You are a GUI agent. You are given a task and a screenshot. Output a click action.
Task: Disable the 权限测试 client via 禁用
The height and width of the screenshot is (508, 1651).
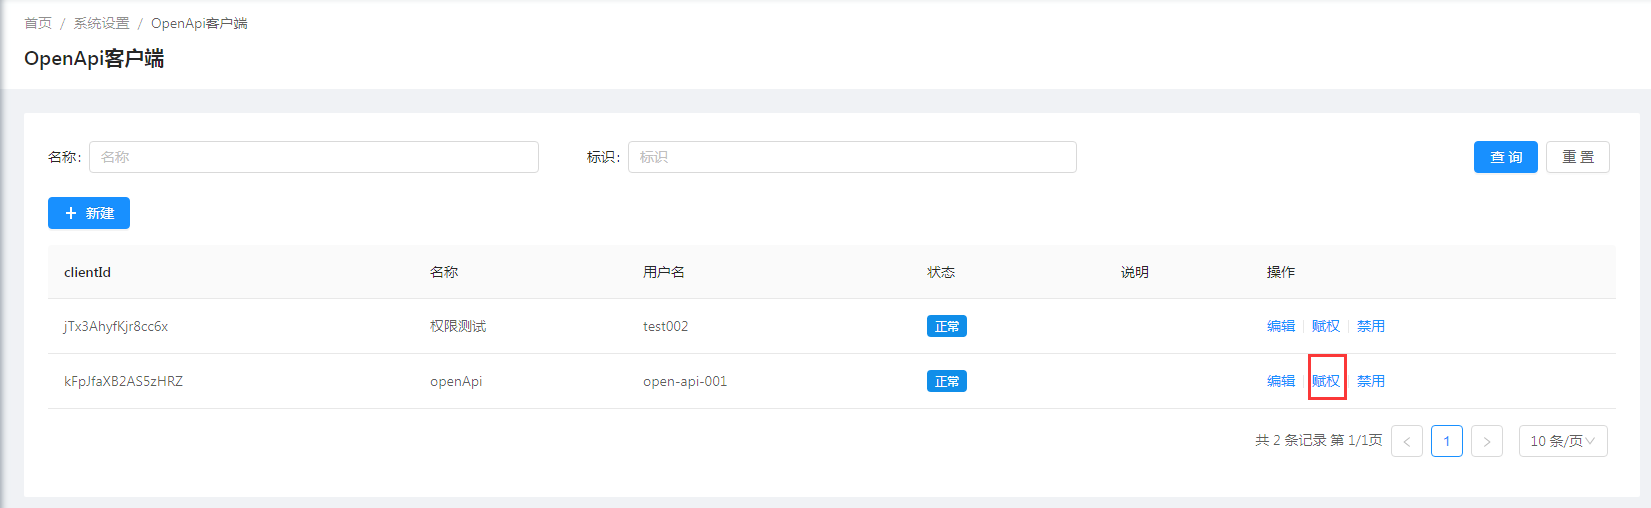pos(1370,326)
